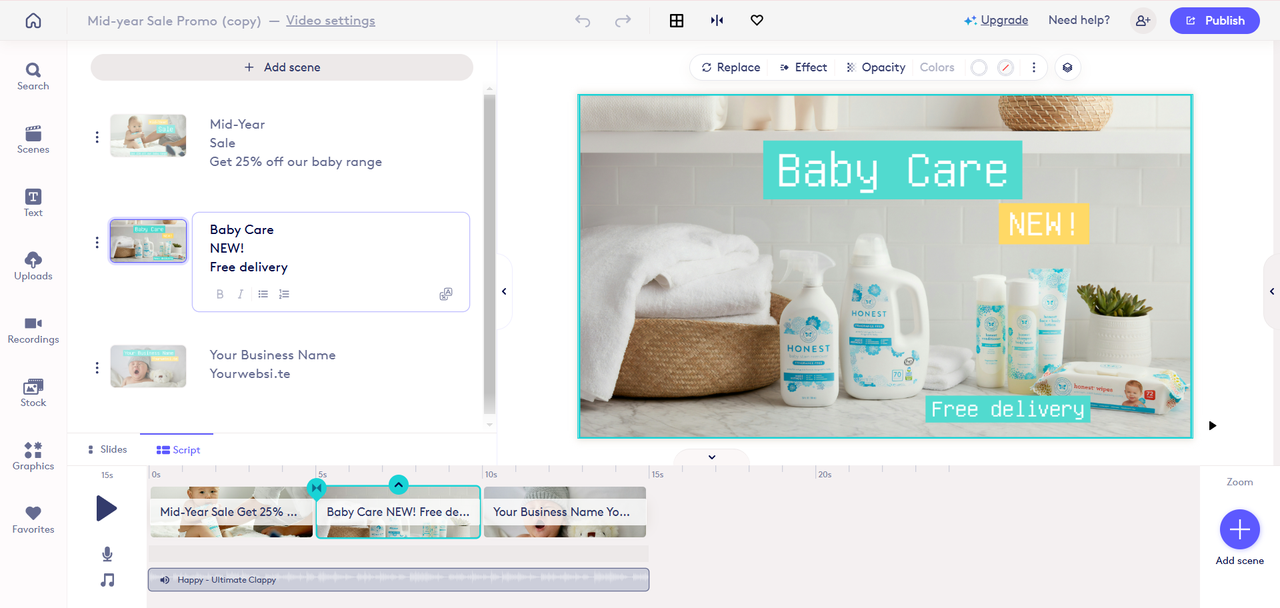The height and width of the screenshot is (608, 1280).
Task: Click the flip/mirror icon in the top bar
Action: [x=717, y=20]
